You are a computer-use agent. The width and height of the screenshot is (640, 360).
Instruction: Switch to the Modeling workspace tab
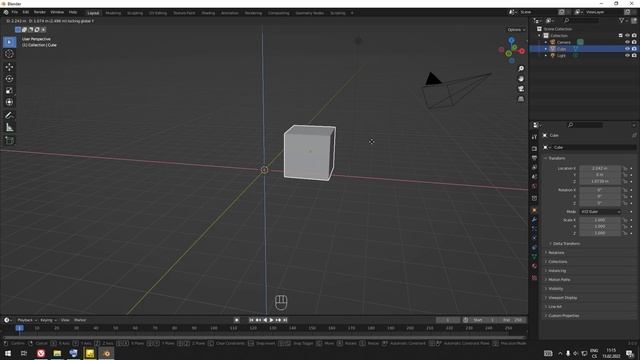click(113, 13)
